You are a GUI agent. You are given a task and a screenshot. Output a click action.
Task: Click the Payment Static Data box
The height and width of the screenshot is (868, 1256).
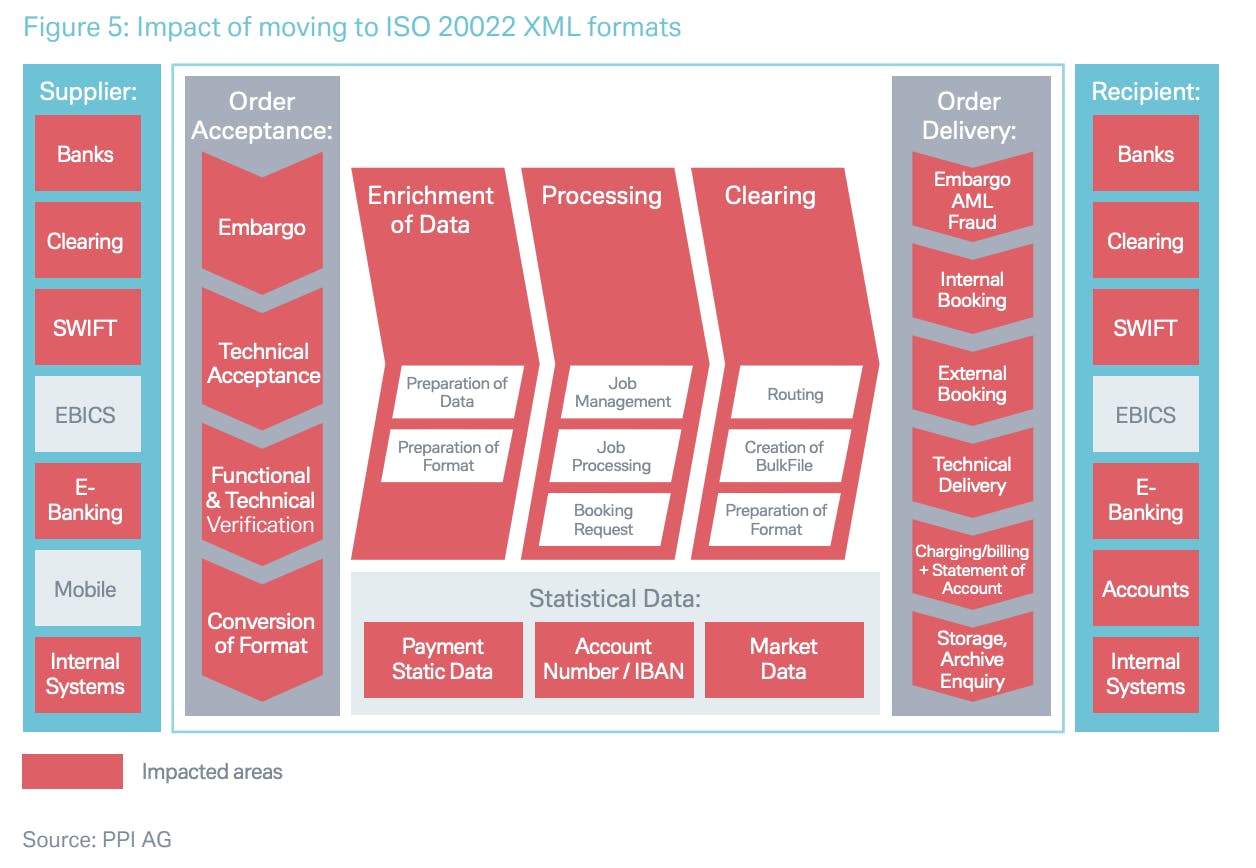pos(443,659)
